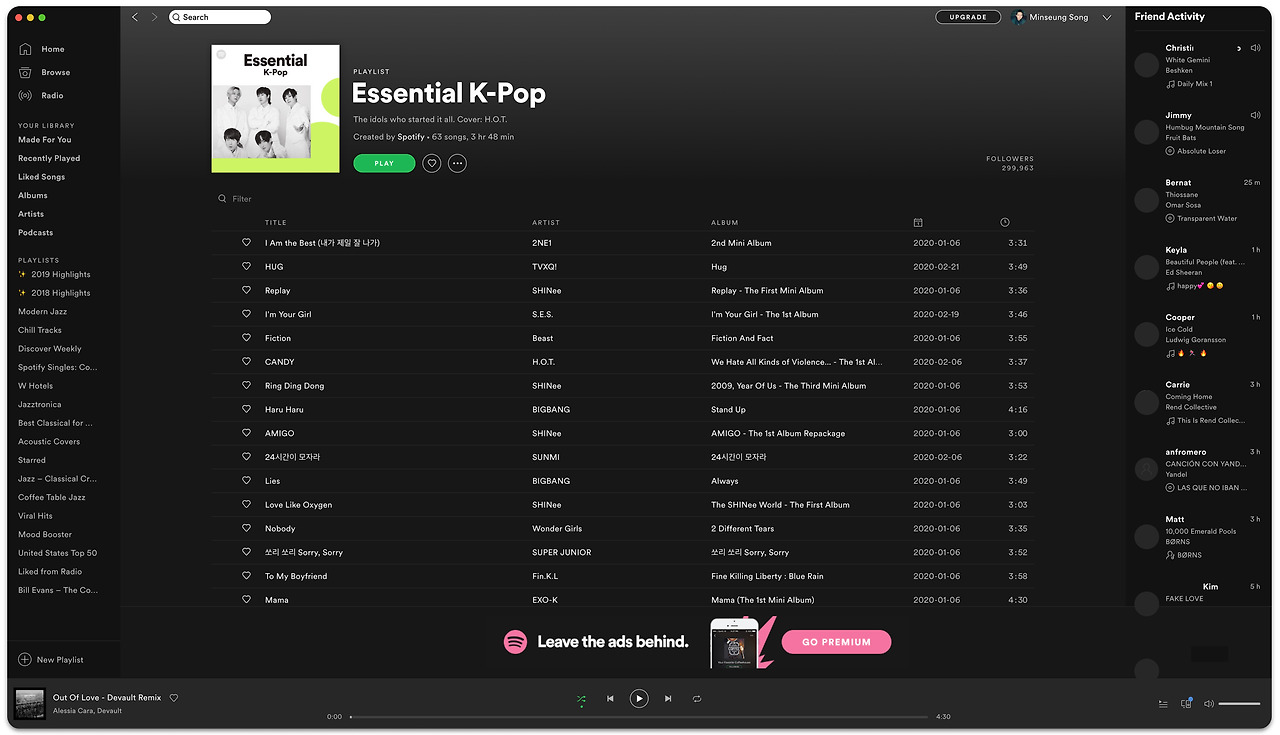
Task: Open Liked Songs in Your Library
Action: [x=41, y=177]
